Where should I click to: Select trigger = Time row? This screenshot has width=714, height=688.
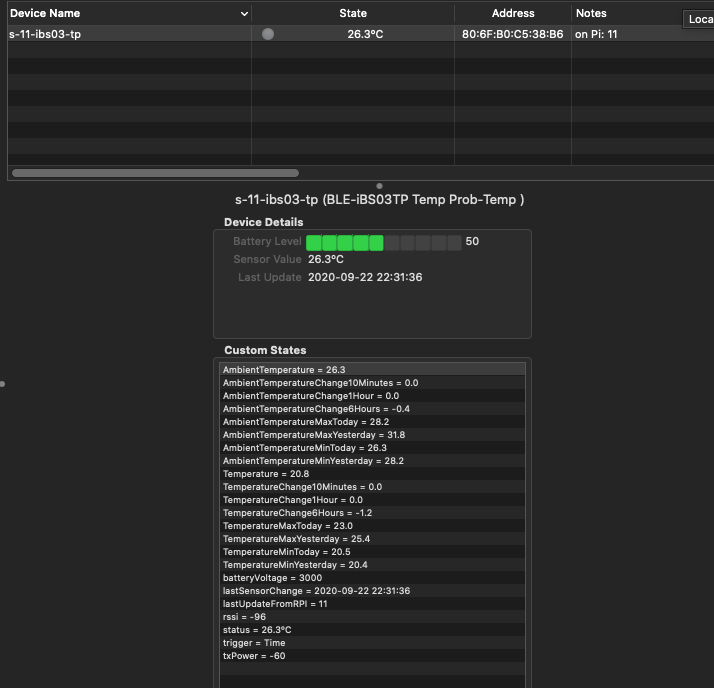[x=372, y=642]
